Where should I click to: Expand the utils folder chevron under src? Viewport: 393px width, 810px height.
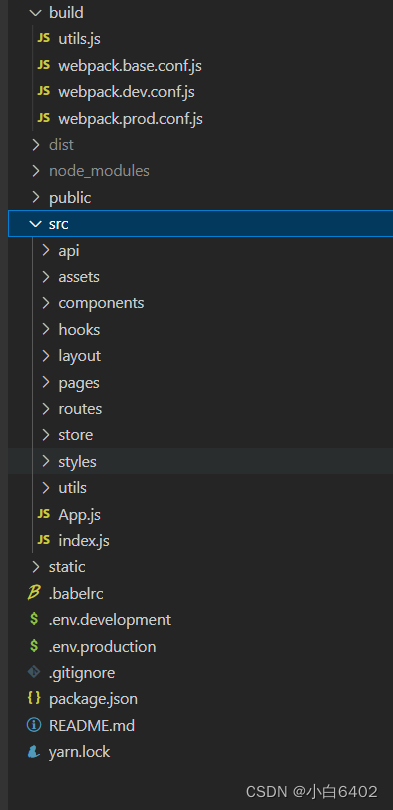(x=46, y=488)
